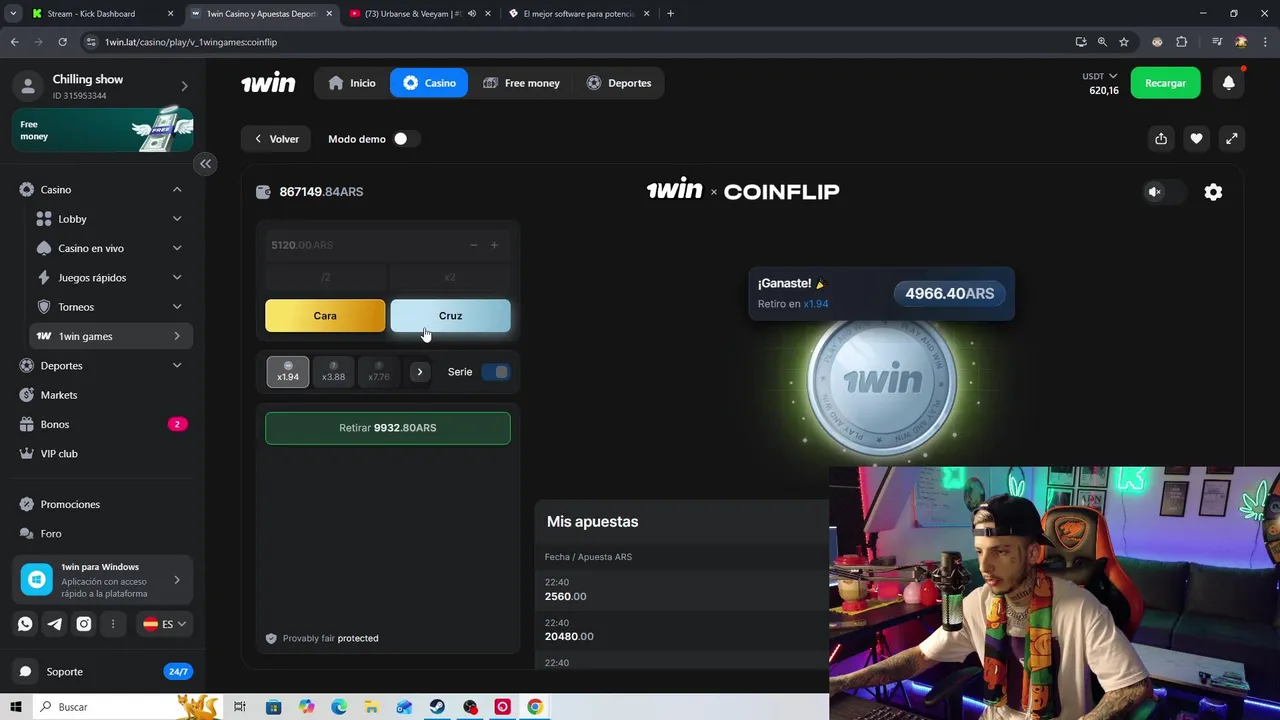1280x720 pixels.
Task: Go to Inicio tab
Action: click(x=352, y=83)
